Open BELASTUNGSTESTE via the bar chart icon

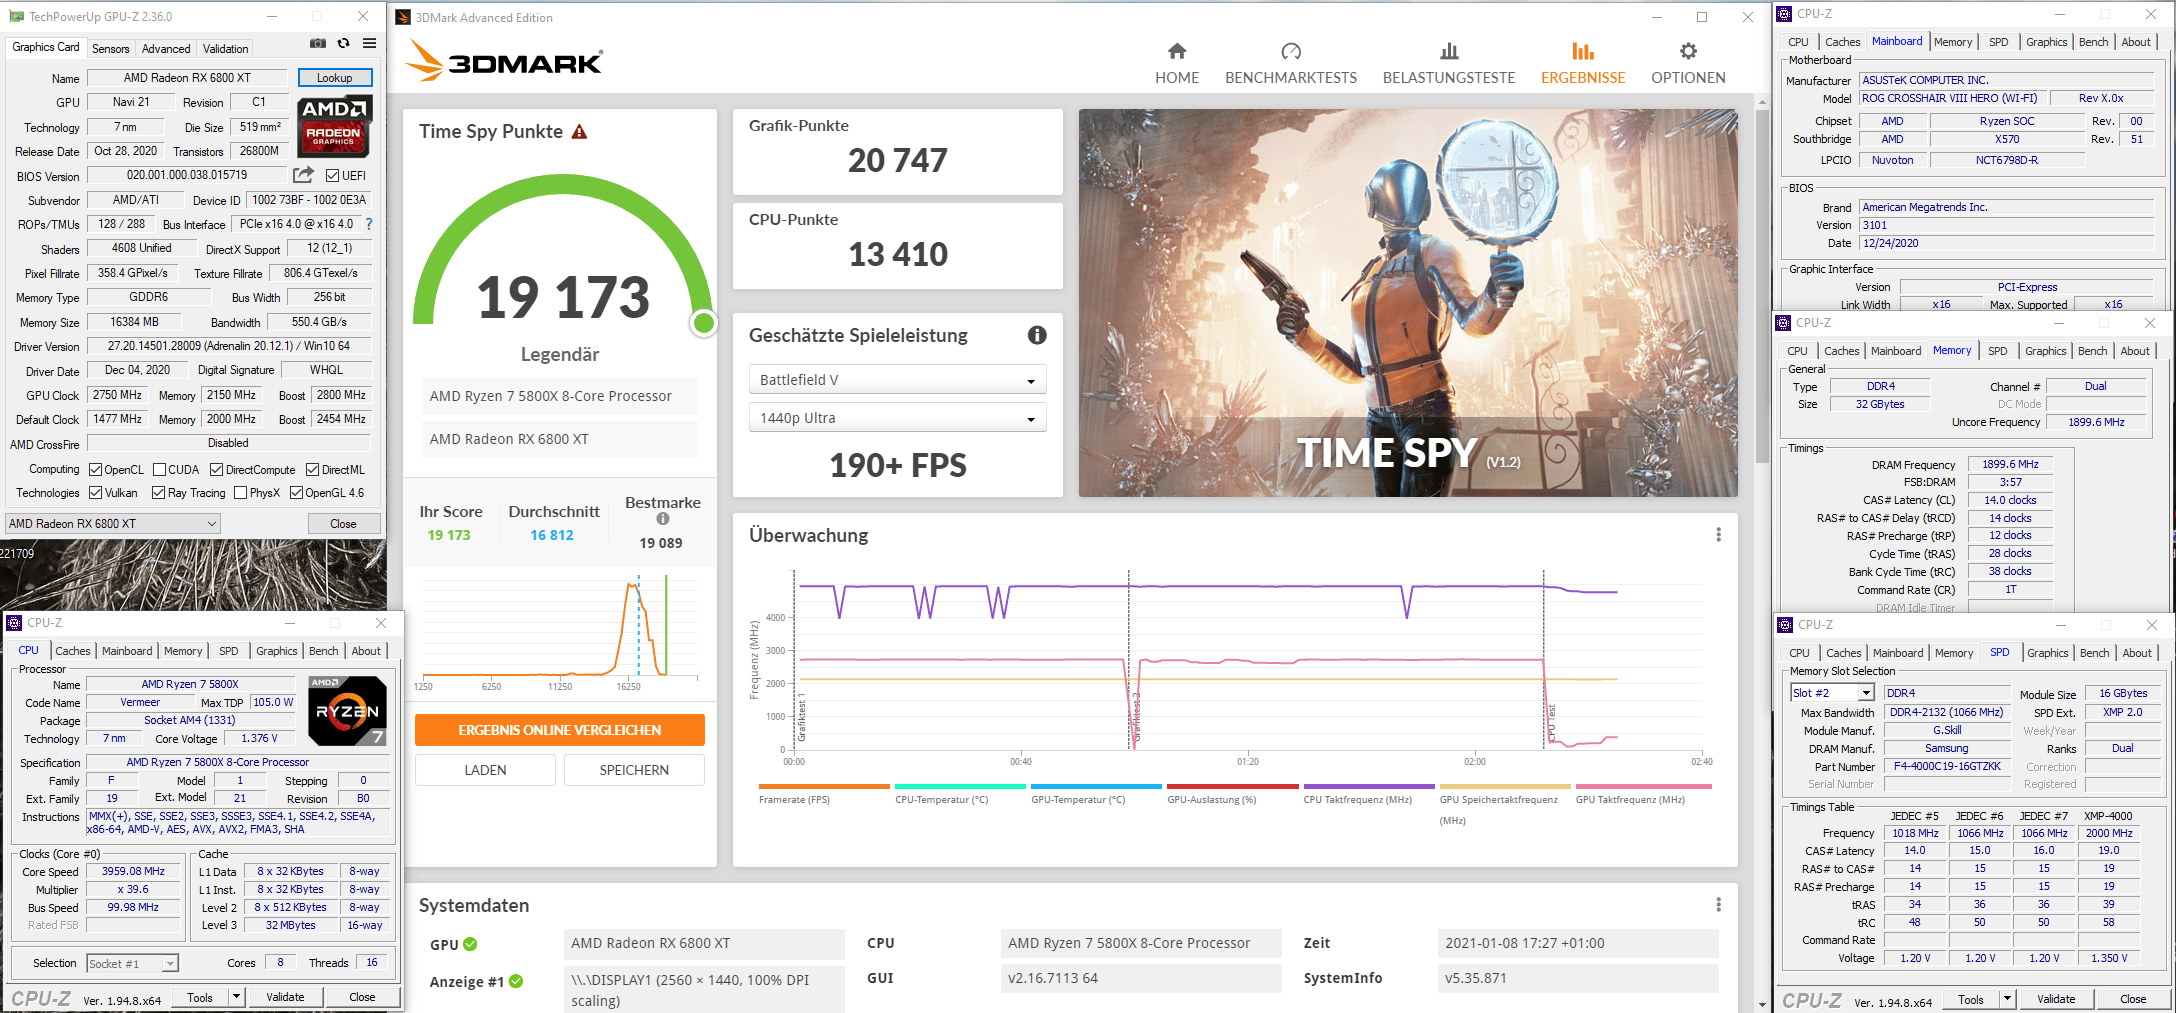point(1449,51)
